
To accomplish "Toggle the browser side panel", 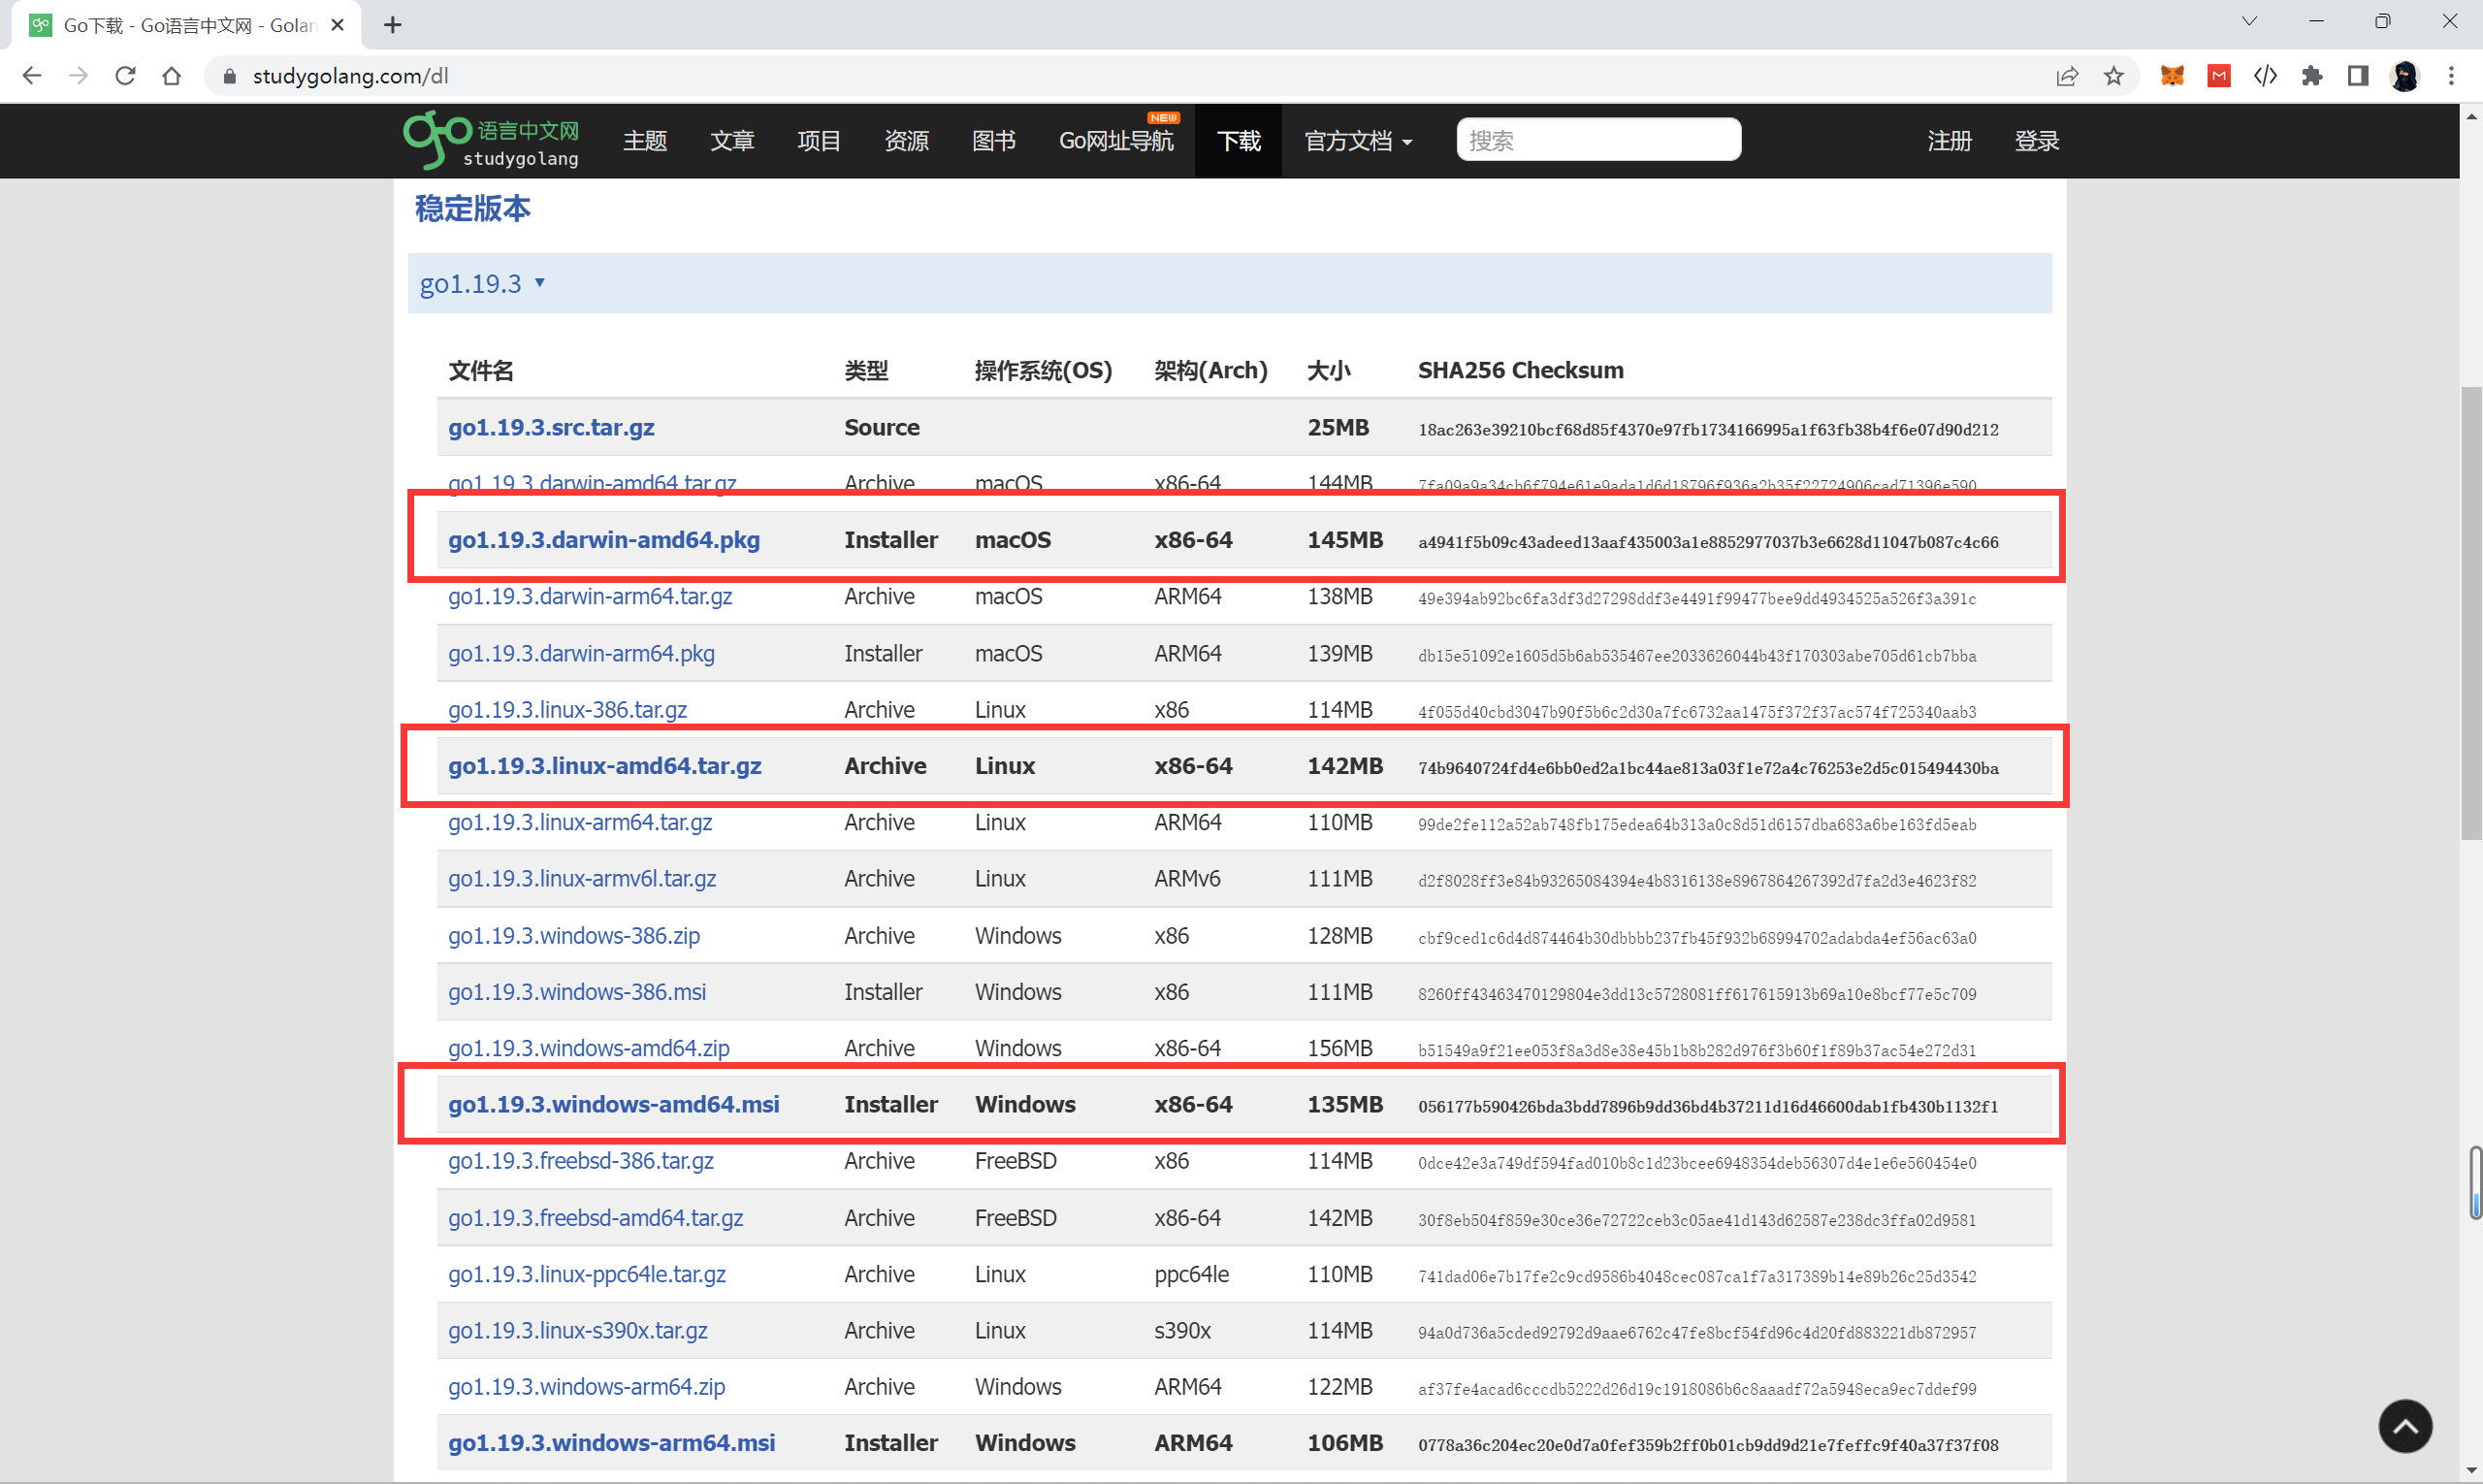I will (2358, 76).
